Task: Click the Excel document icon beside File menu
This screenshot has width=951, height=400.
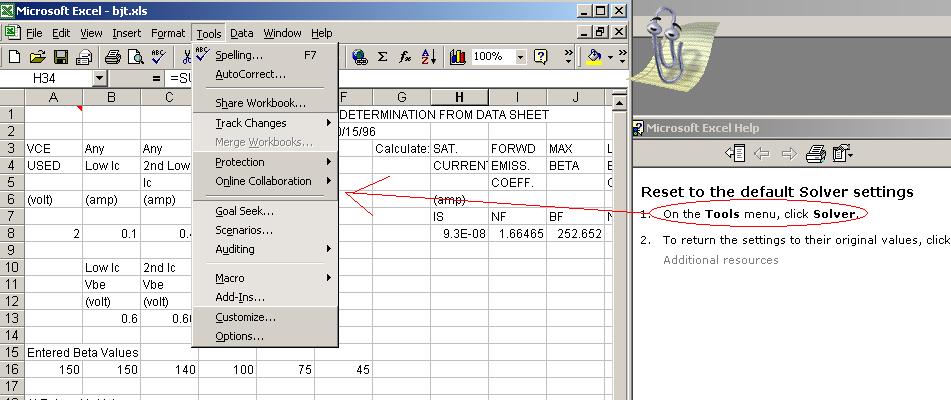Action: (x=13, y=32)
